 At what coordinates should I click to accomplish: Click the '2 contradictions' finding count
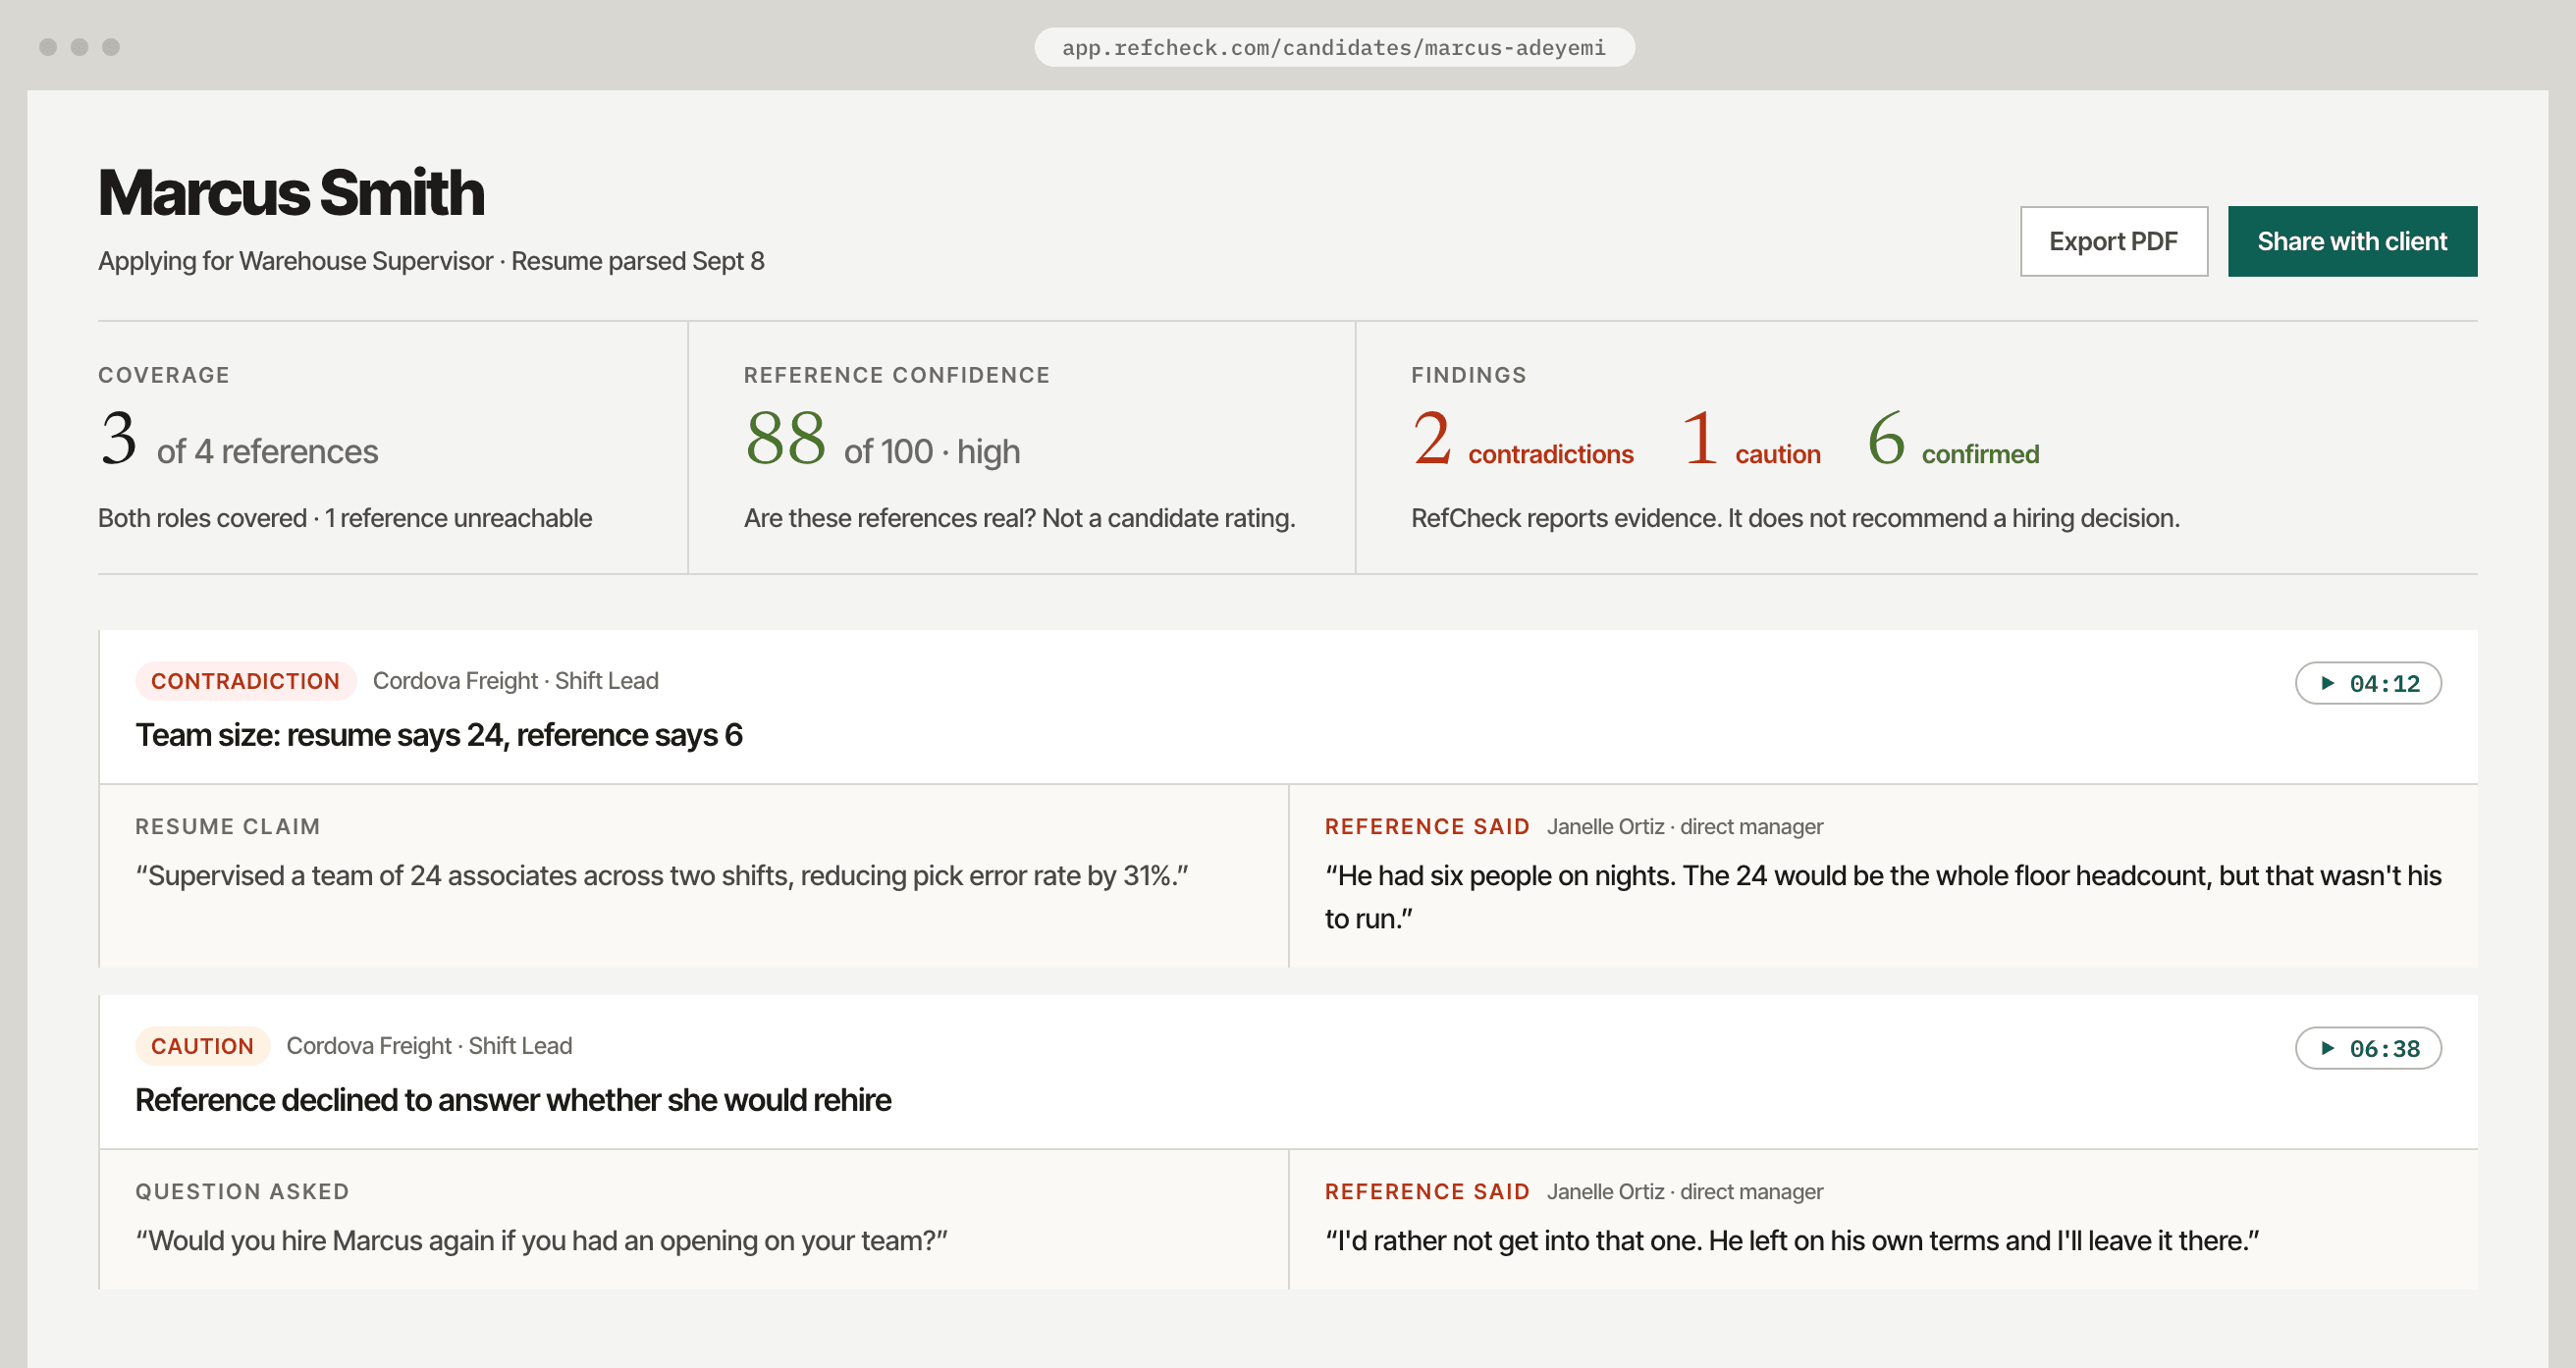click(x=1522, y=440)
